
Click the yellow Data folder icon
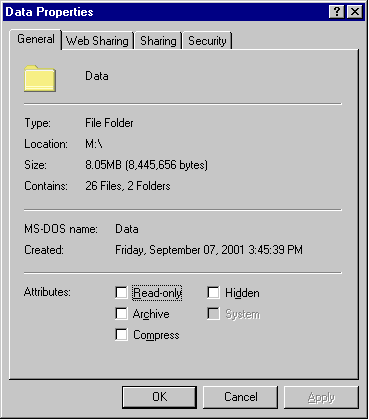coord(40,79)
